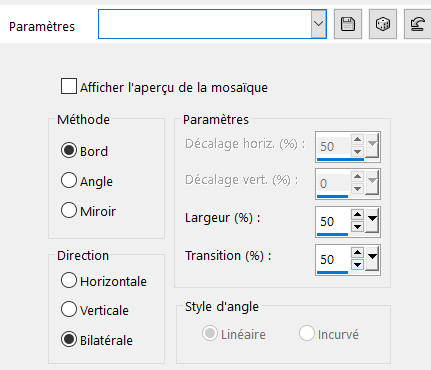Open the Largeur slider dropdown arrow
Screen dimensions: 431x370
(372, 221)
